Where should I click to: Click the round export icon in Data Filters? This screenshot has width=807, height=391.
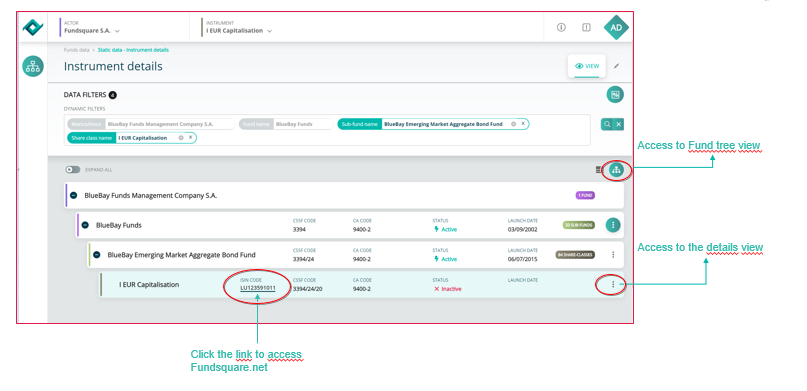(615, 95)
